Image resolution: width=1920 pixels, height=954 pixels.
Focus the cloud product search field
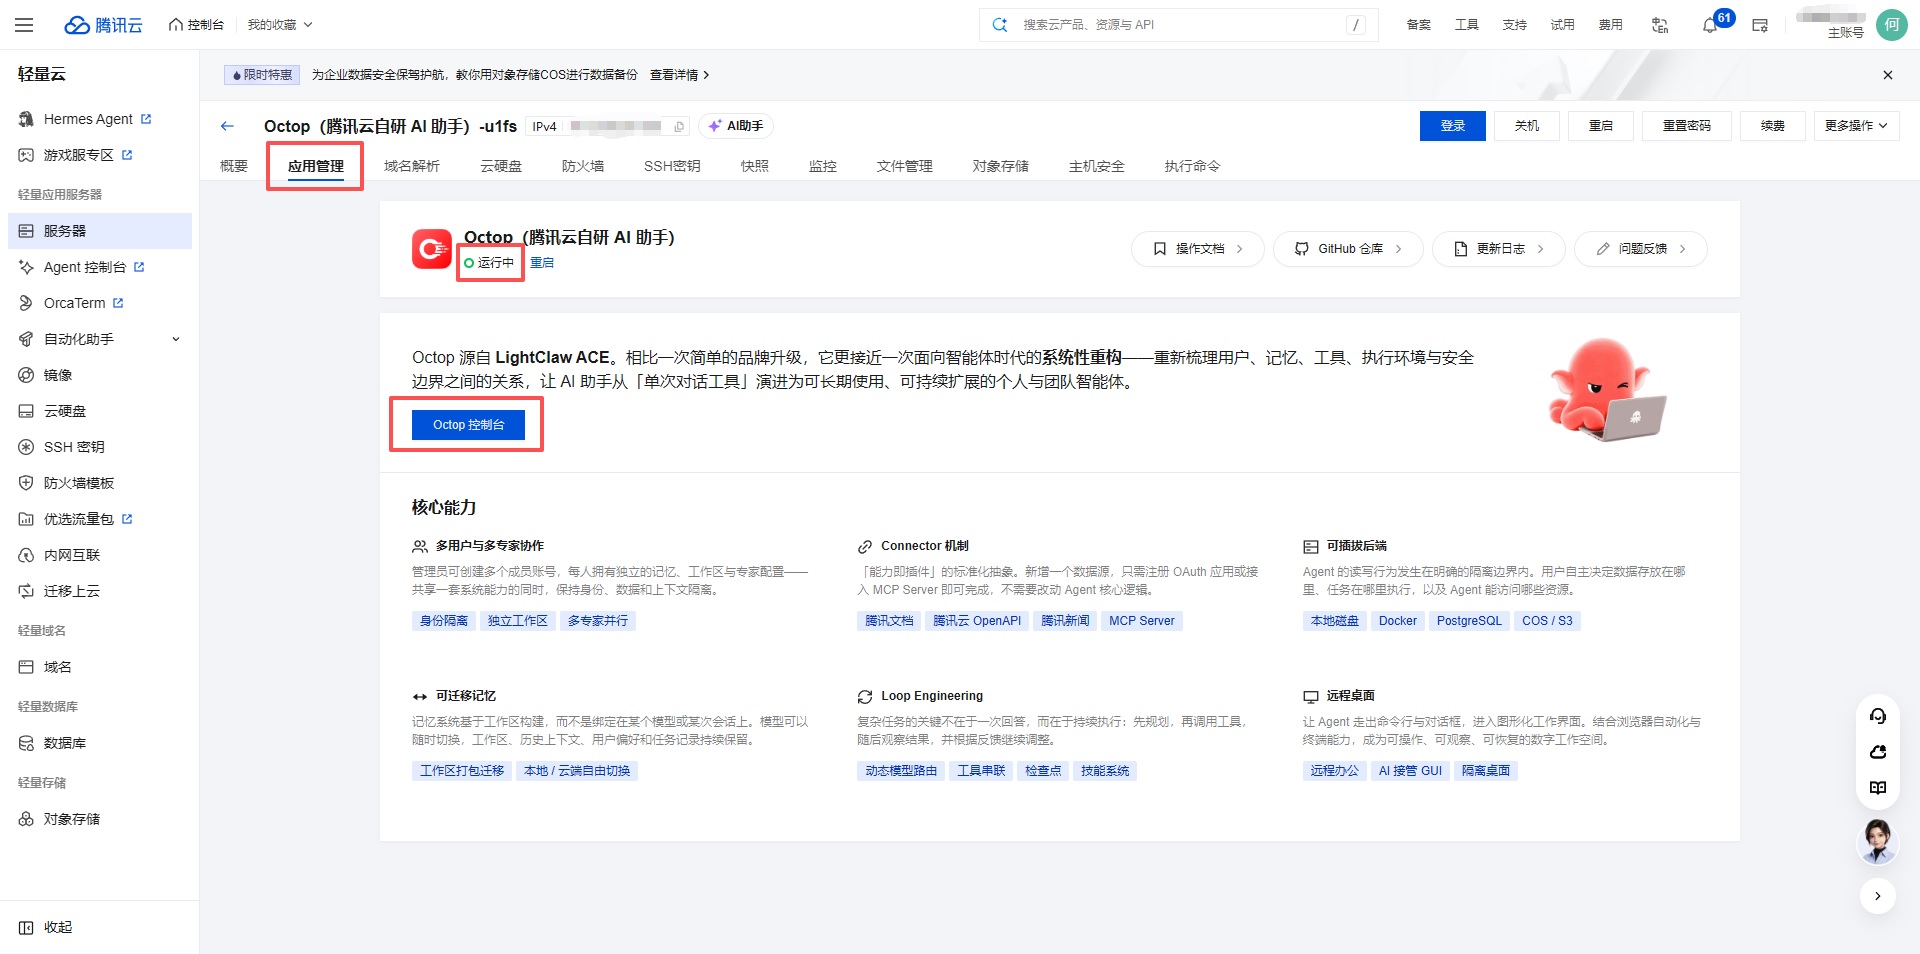pos(1179,25)
